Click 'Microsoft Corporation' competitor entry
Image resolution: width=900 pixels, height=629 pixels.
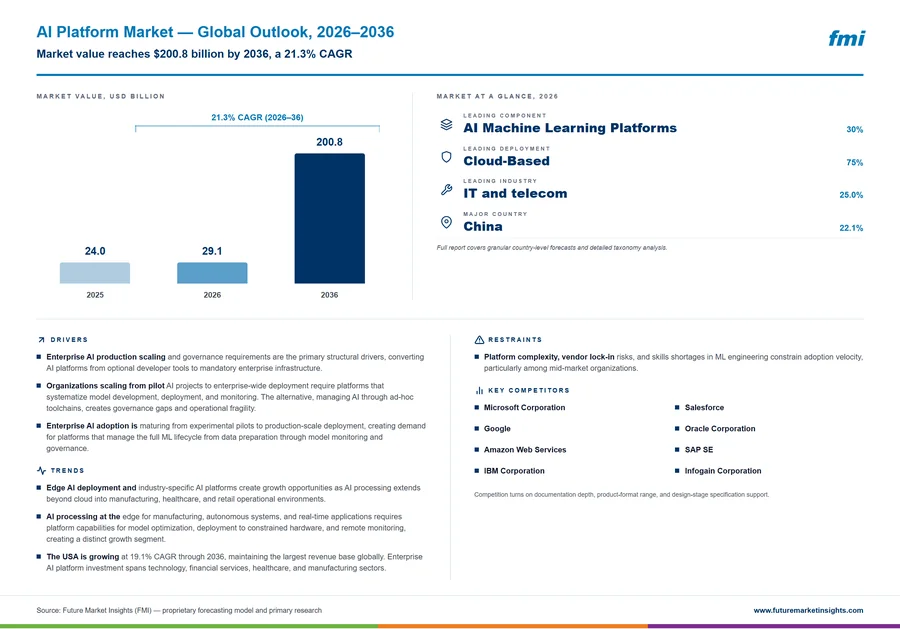pos(524,407)
